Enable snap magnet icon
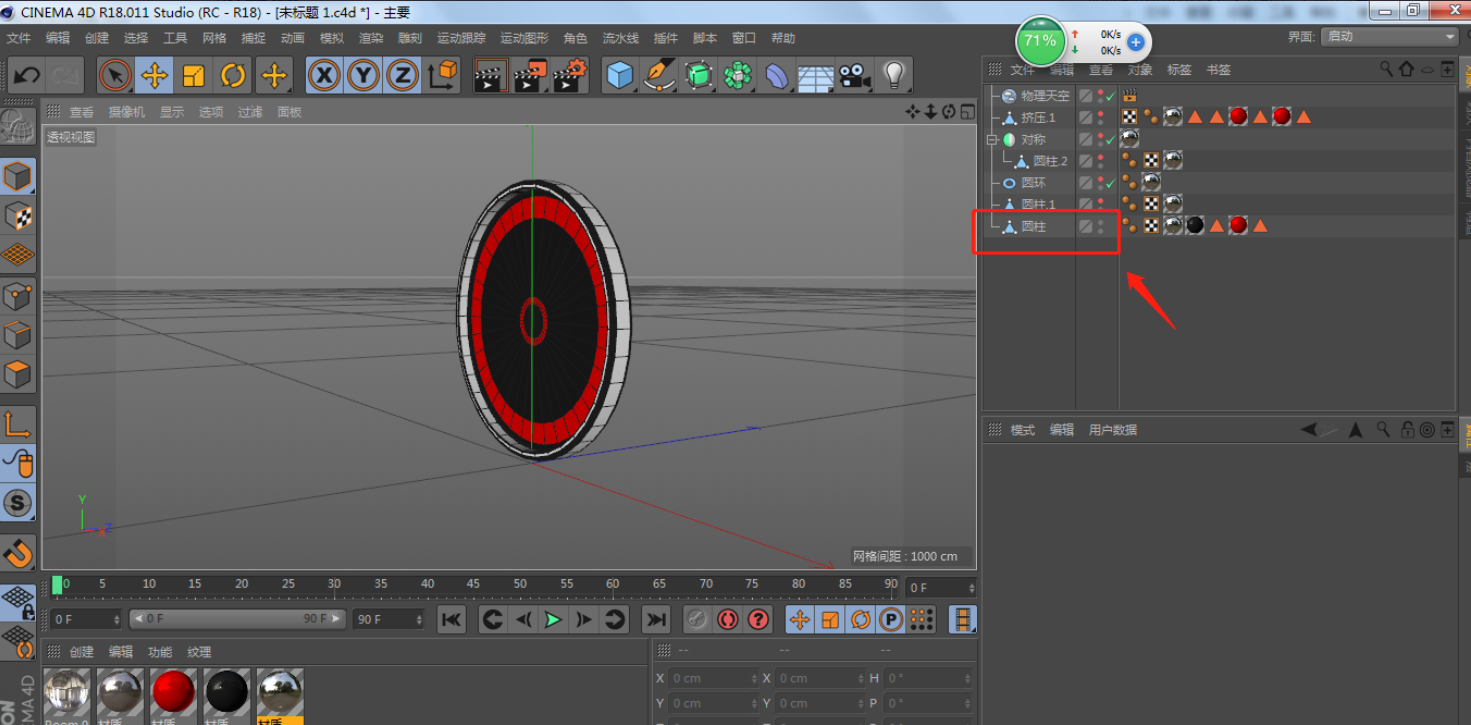The width and height of the screenshot is (1471, 725). (18, 552)
